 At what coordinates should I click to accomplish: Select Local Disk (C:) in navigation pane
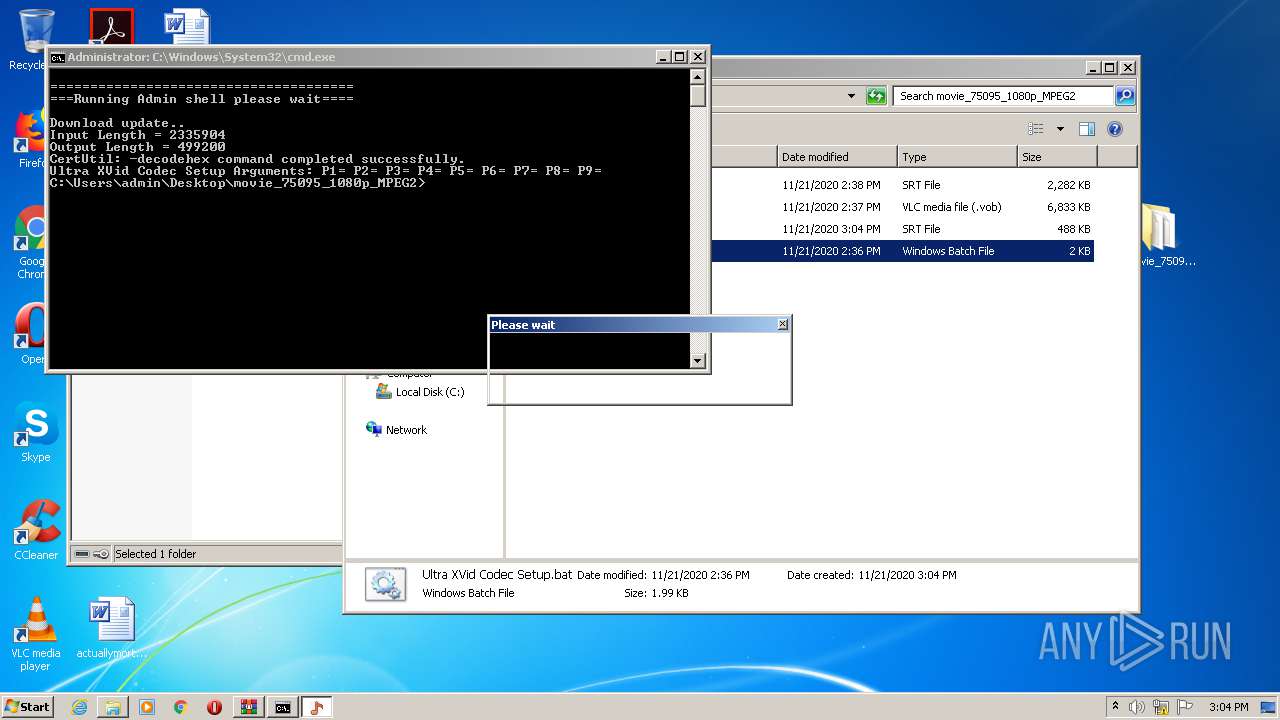[420, 392]
